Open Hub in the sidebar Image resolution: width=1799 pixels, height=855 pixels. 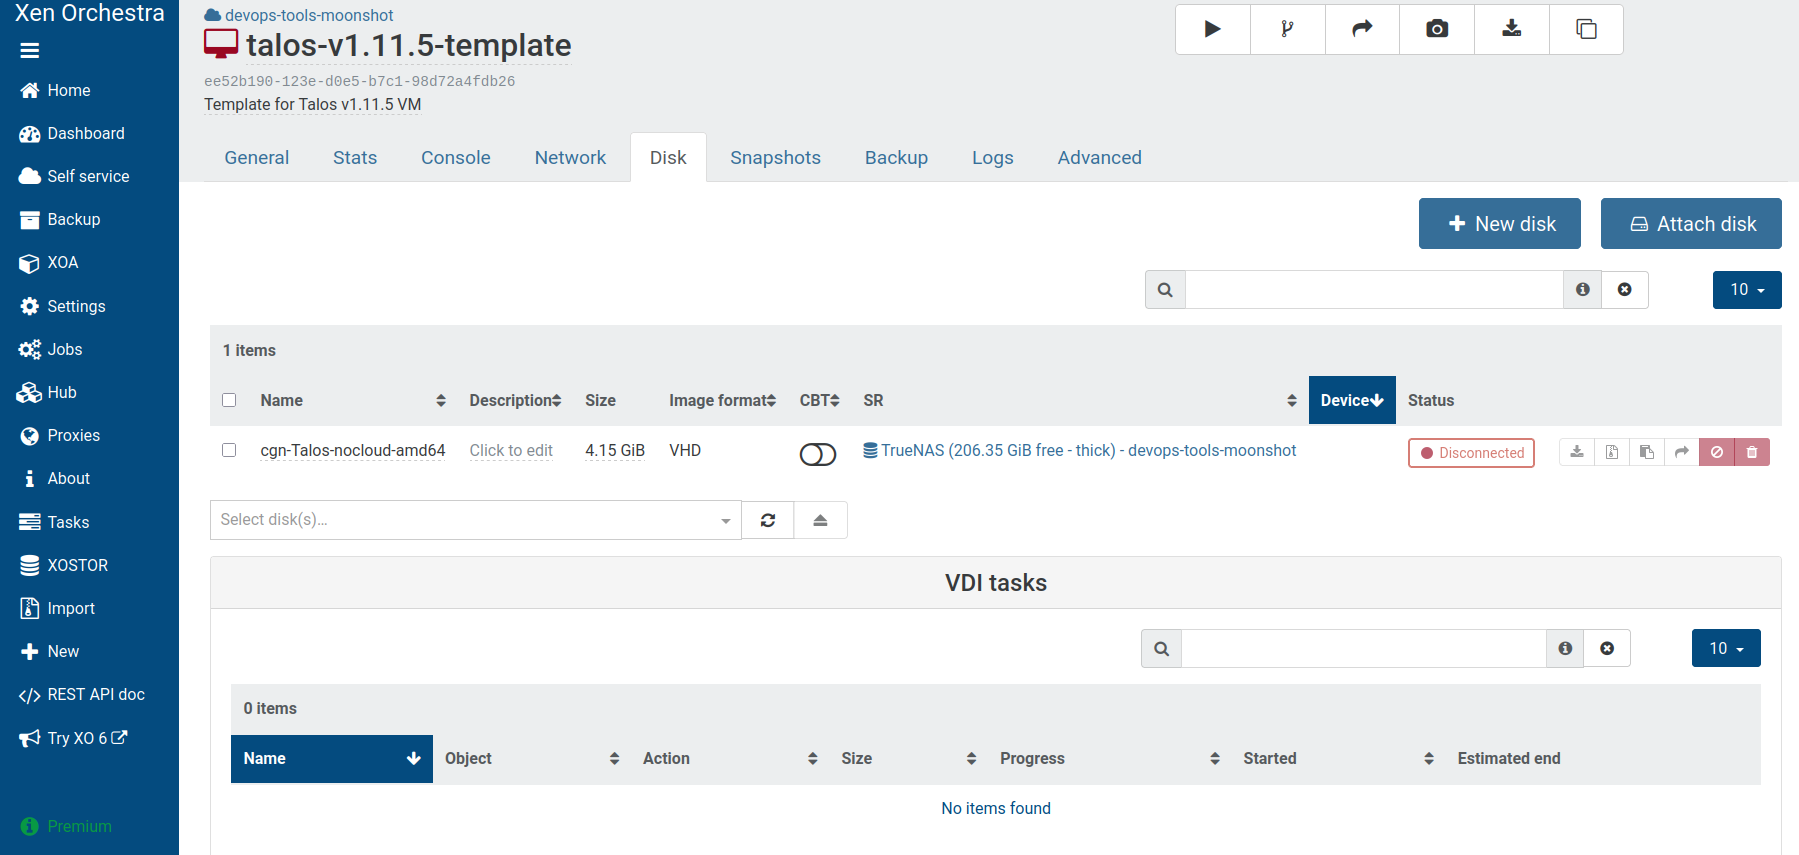click(47, 392)
